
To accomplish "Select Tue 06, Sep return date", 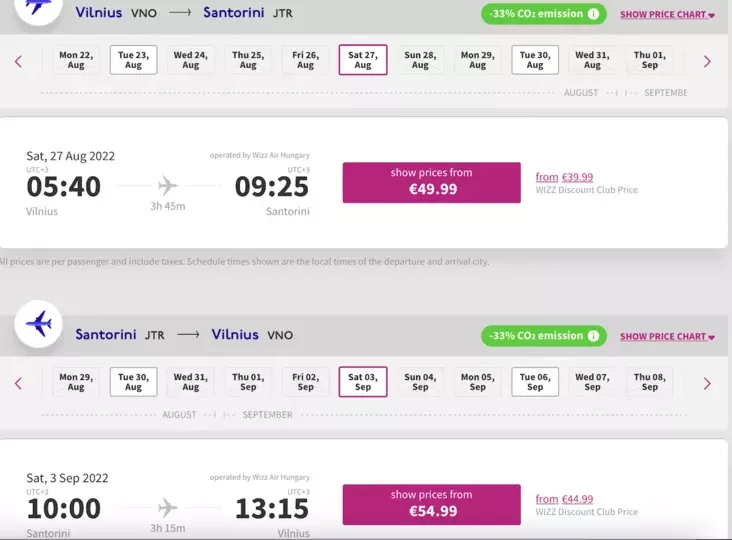I will pos(535,382).
